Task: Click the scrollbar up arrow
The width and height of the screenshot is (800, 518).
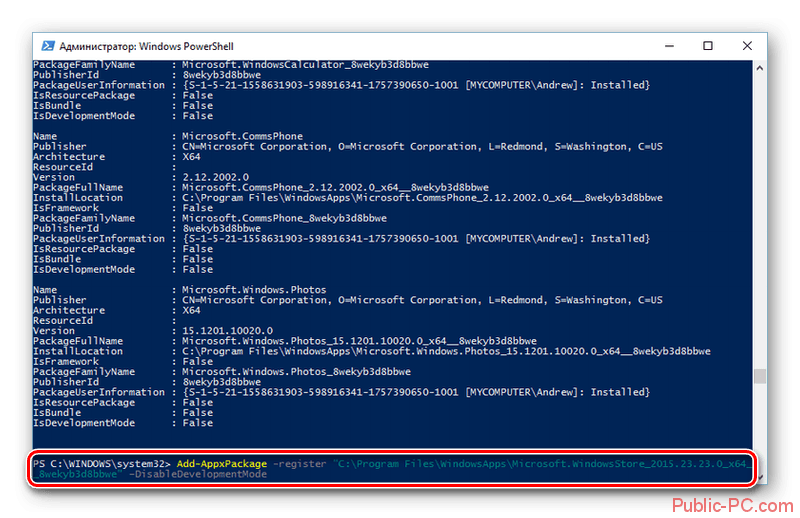Action: (x=760, y=68)
